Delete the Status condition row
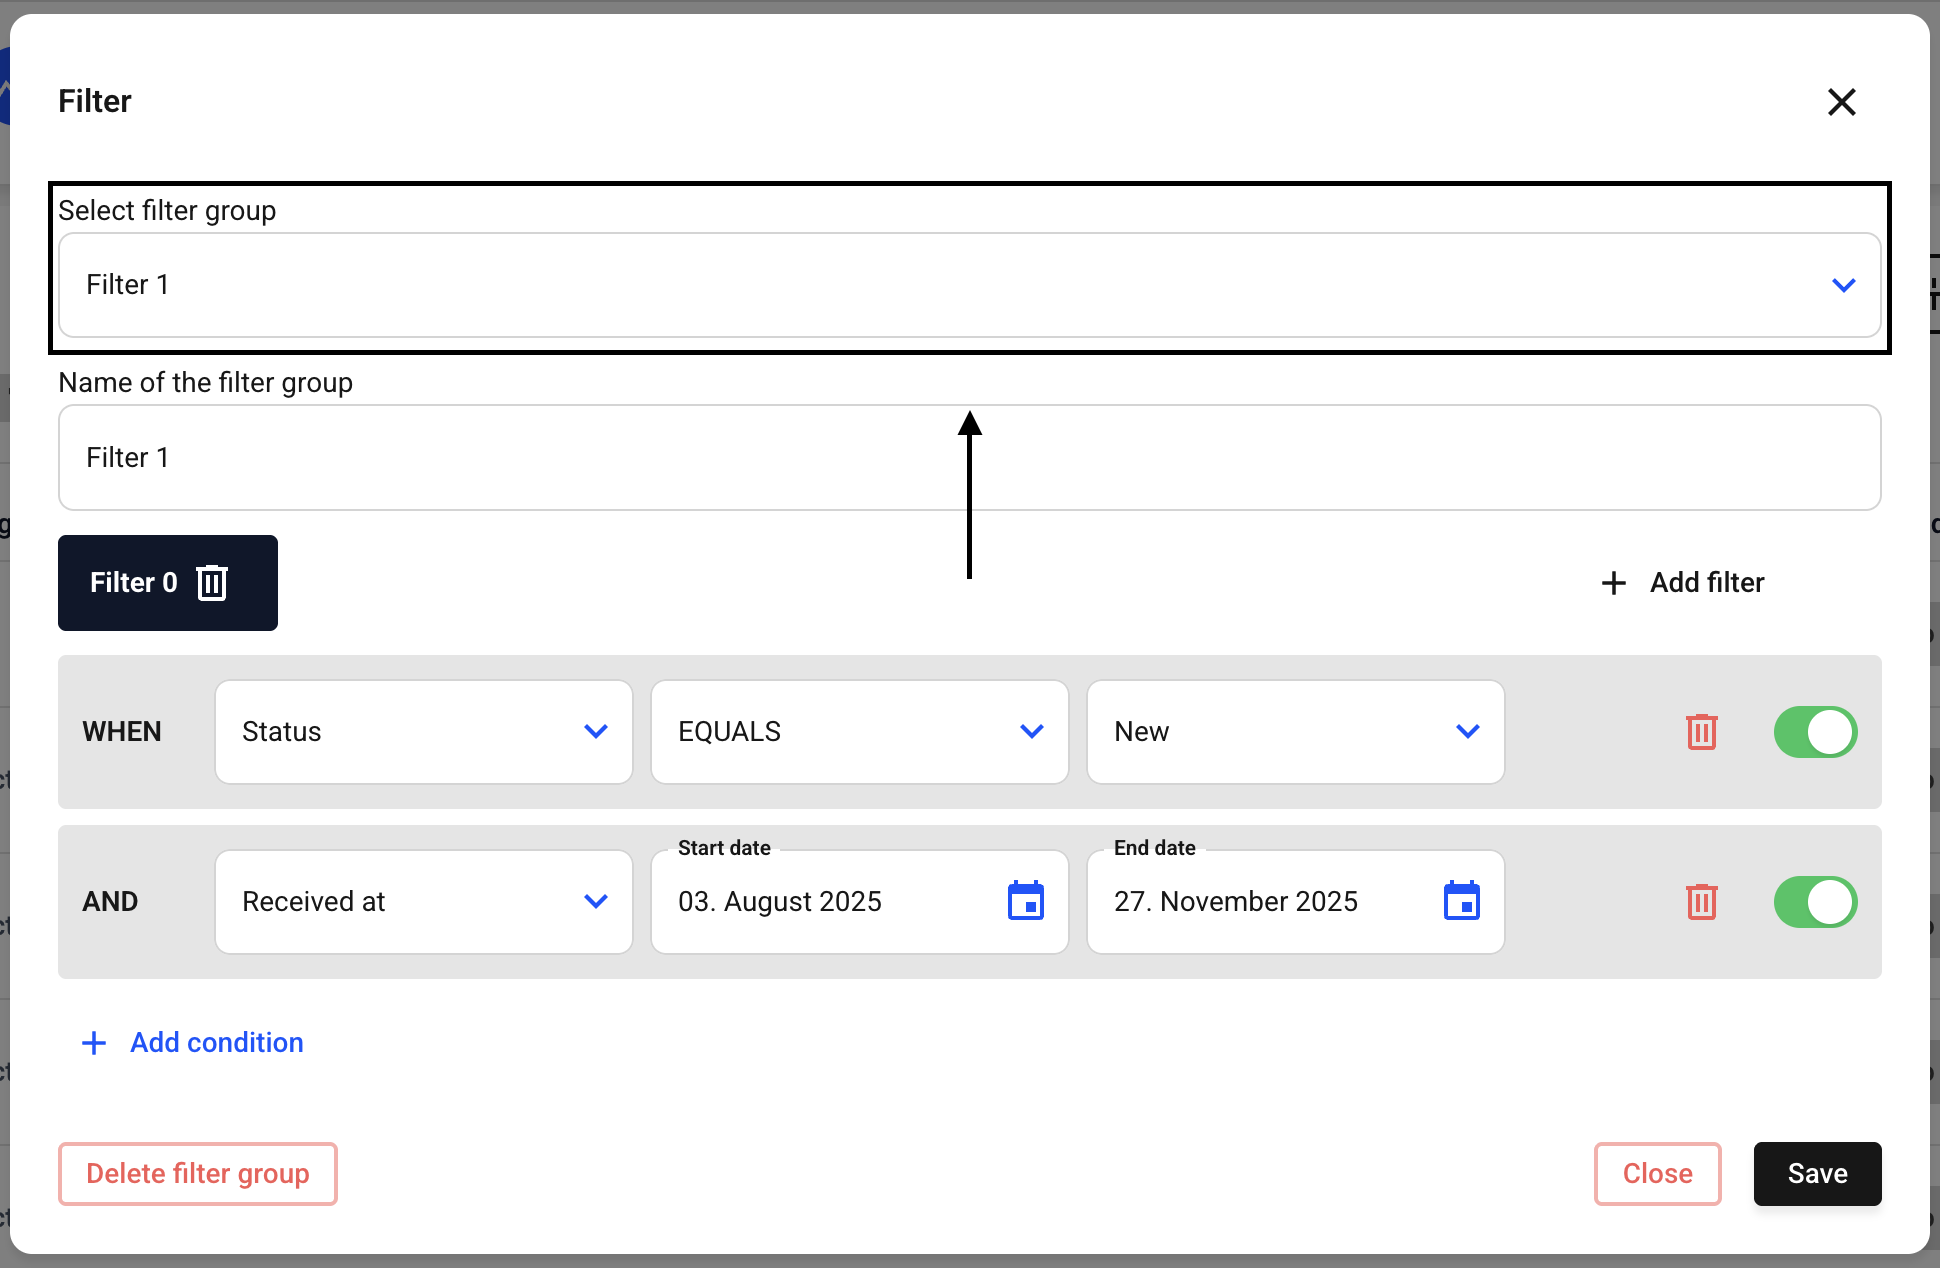The image size is (1940, 1268). click(x=1701, y=732)
